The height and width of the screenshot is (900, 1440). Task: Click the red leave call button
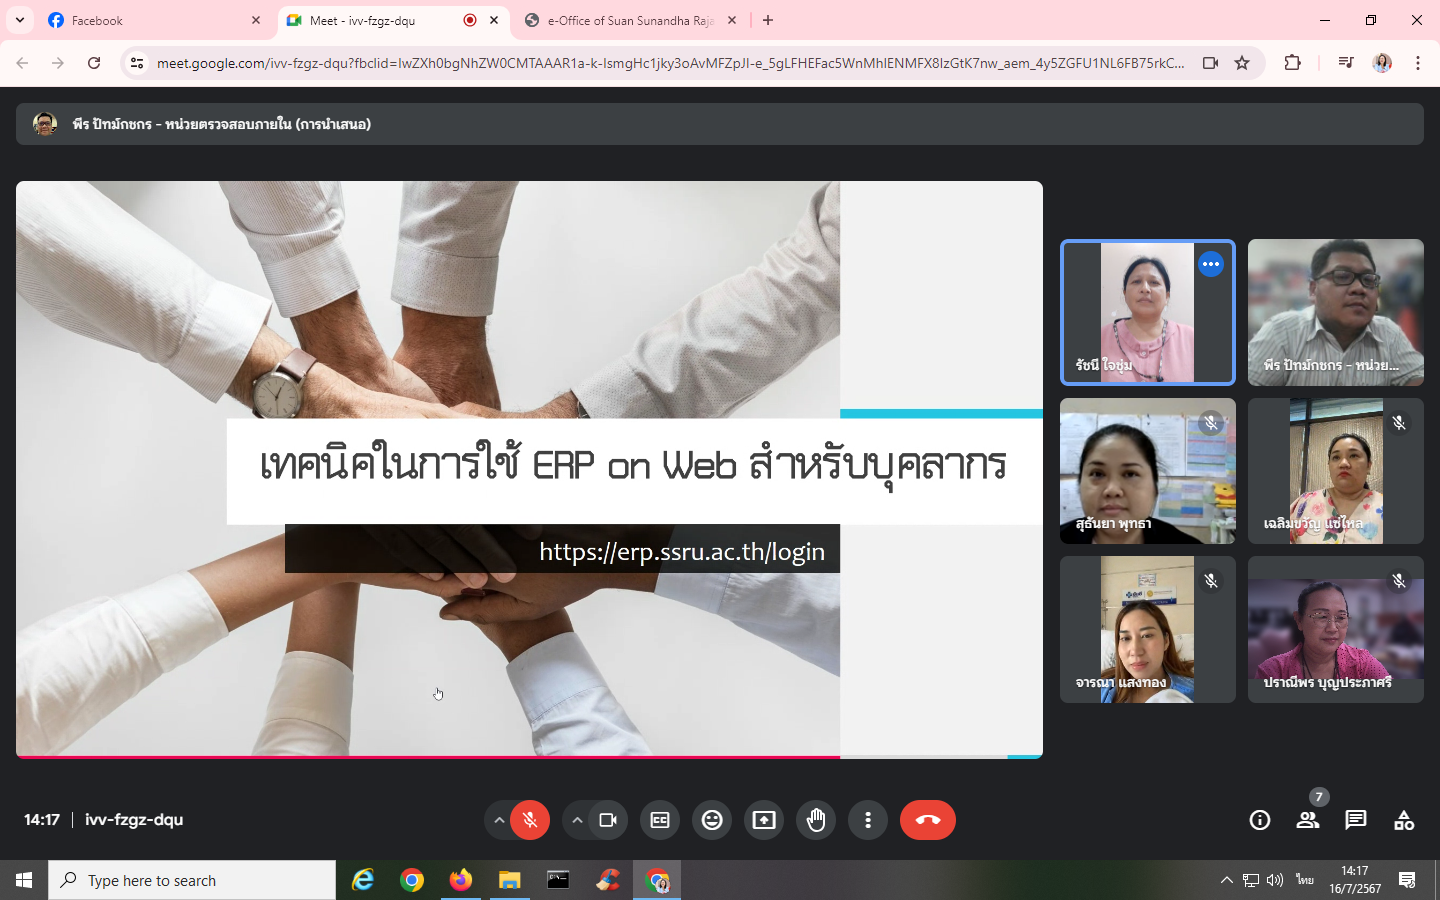pyautogui.click(x=927, y=820)
